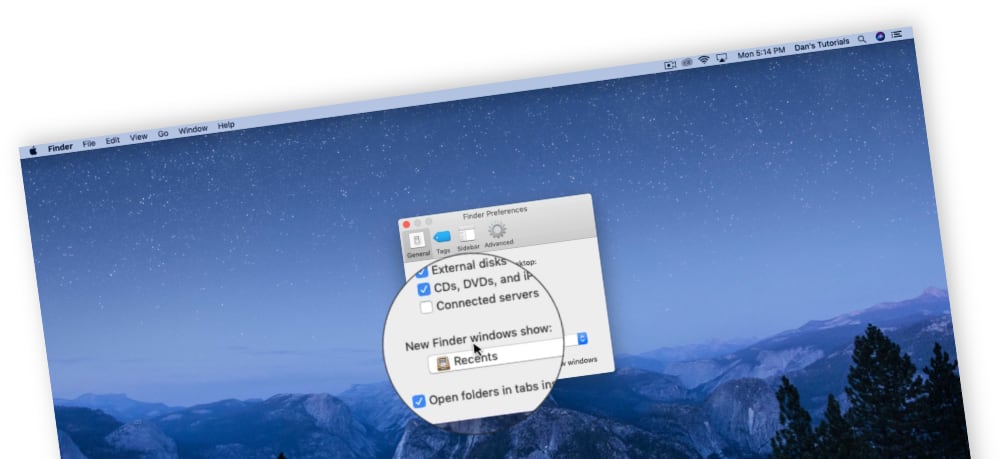Click the Mon 5:14 PM clock

point(760,52)
